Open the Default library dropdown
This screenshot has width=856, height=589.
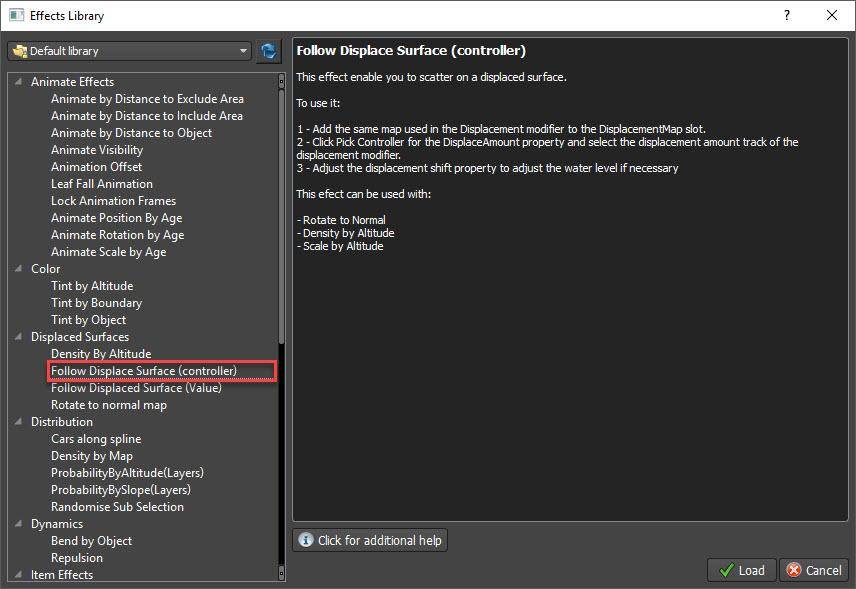[129, 51]
